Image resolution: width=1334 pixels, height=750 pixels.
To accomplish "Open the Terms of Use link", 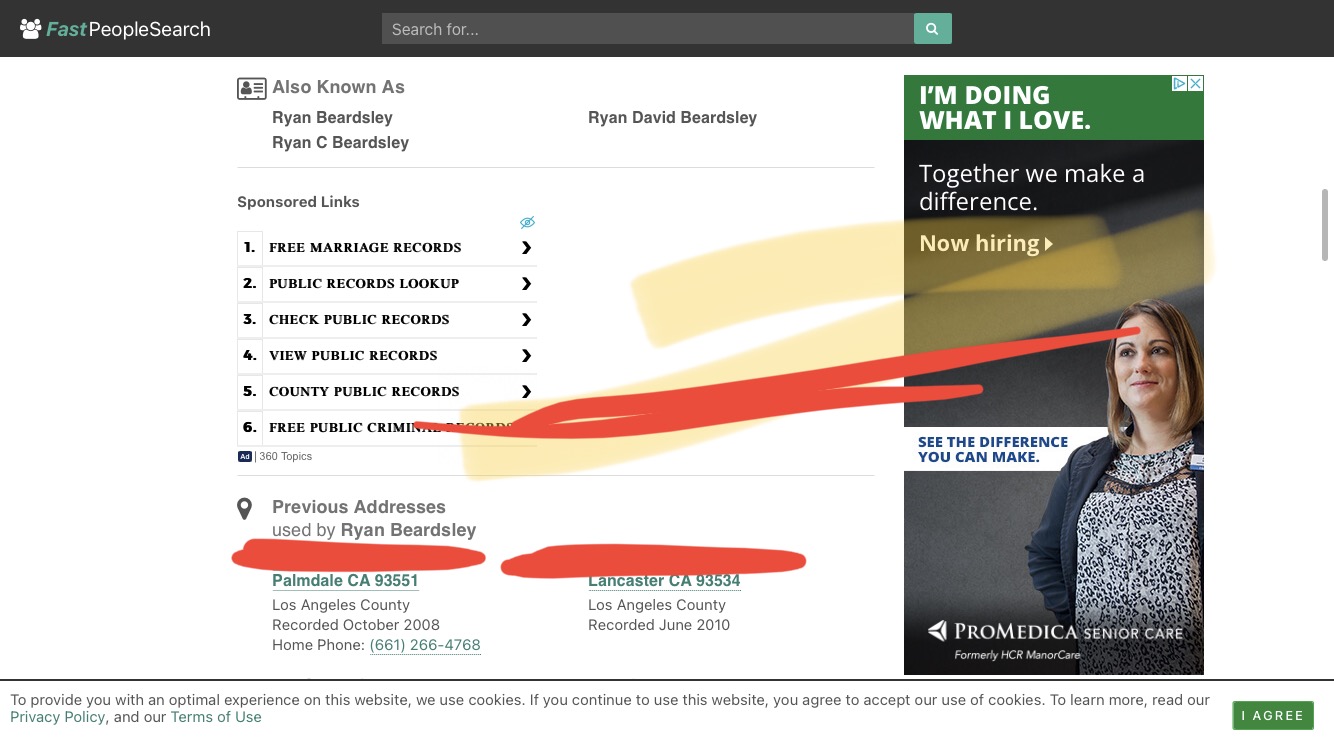I will pos(216,717).
